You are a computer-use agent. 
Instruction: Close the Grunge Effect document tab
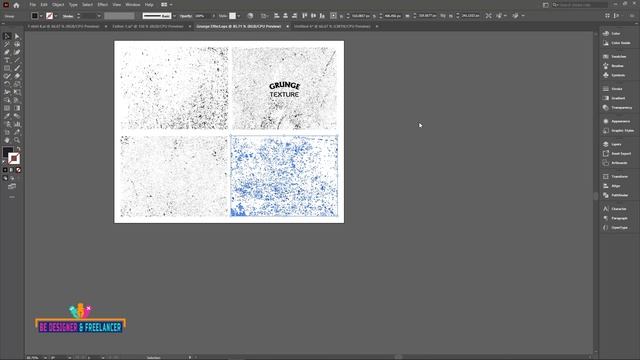click(287, 26)
